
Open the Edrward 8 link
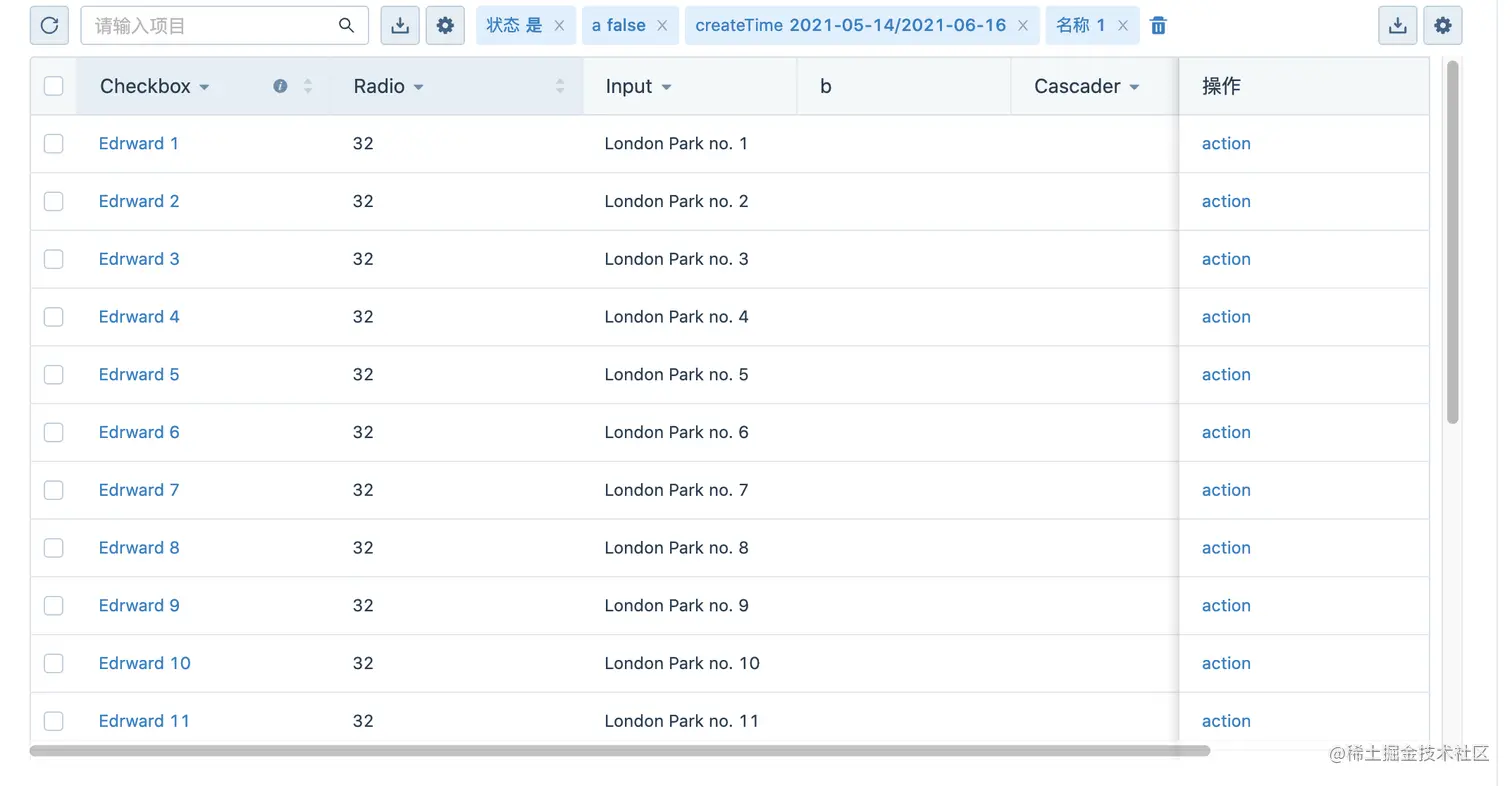[x=139, y=548]
